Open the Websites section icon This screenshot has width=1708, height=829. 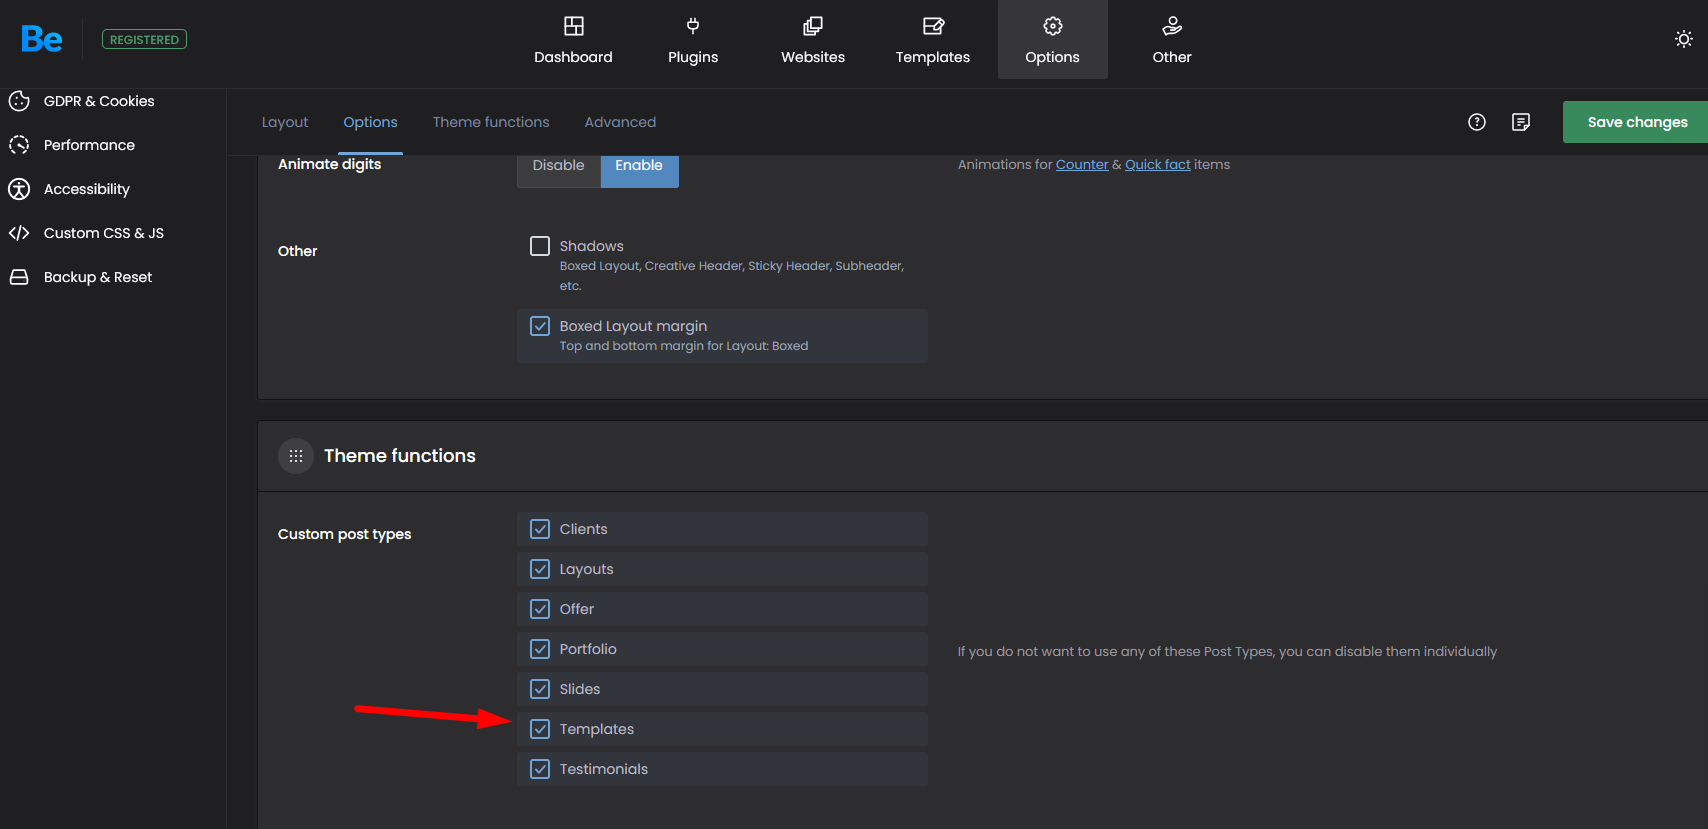tap(813, 26)
